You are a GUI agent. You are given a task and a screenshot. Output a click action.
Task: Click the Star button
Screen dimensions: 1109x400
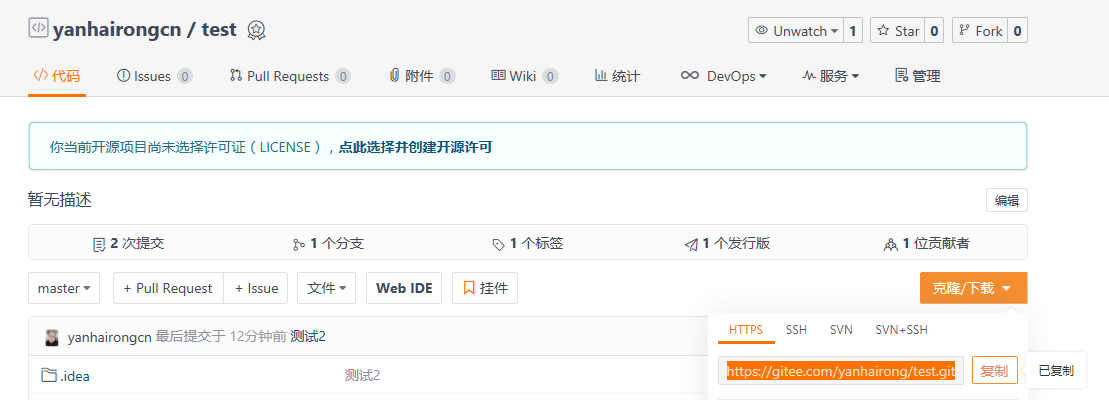(x=898, y=30)
